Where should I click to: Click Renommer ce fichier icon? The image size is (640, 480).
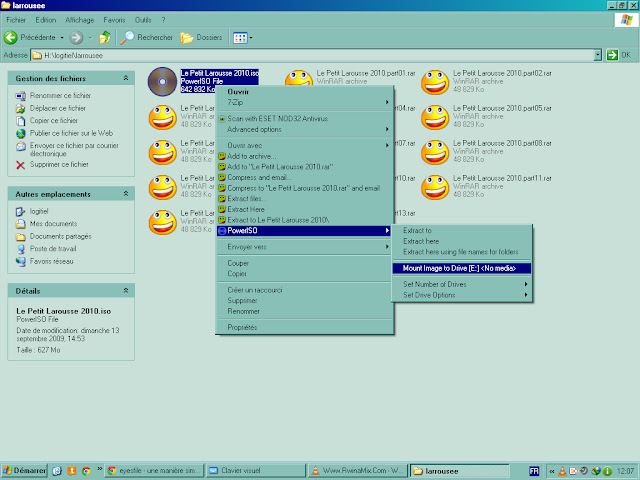[20, 96]
